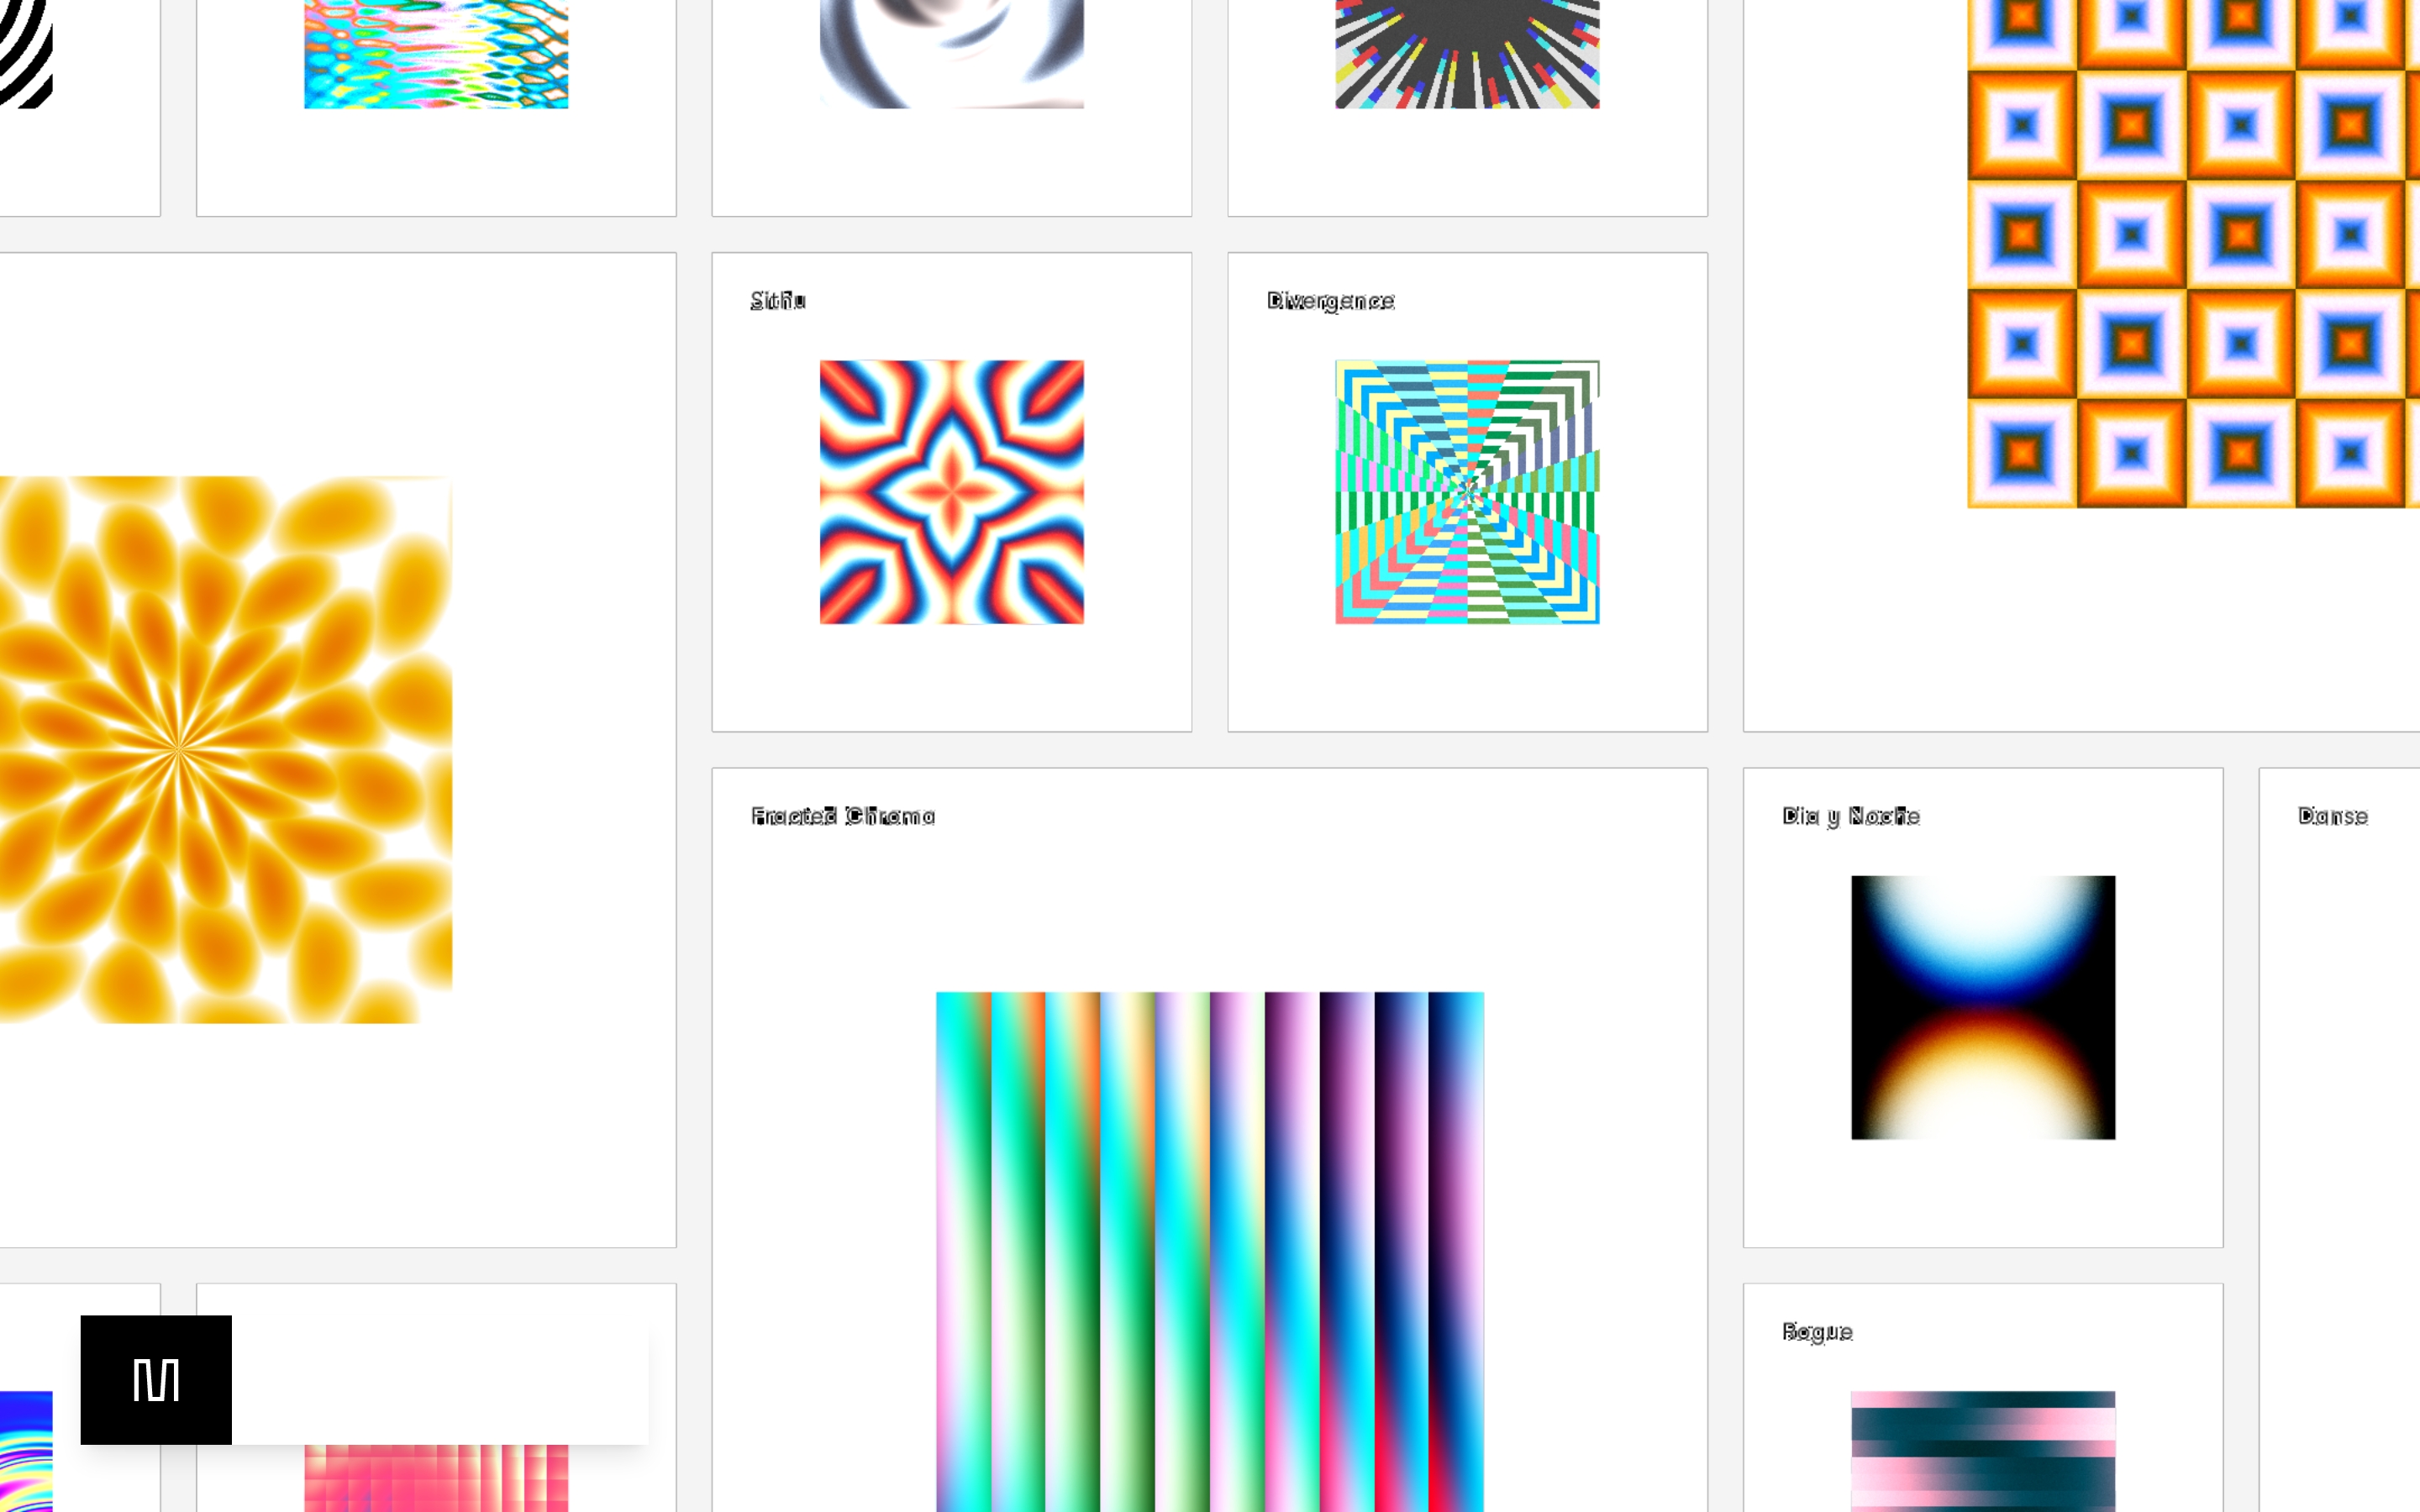The height and width of the screenshot is (1512, 2420).
Task: Click the Dia y Noche title
Action: click(x=1850, y=816)
